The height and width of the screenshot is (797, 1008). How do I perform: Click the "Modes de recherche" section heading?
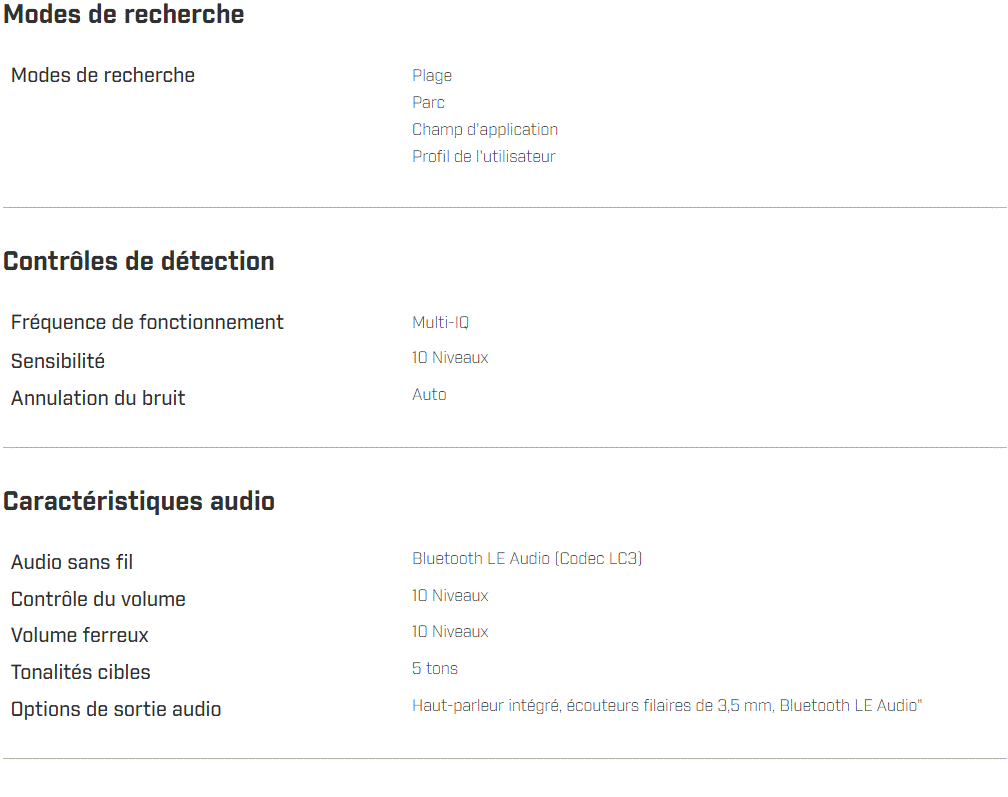click(x=124, y=15)
